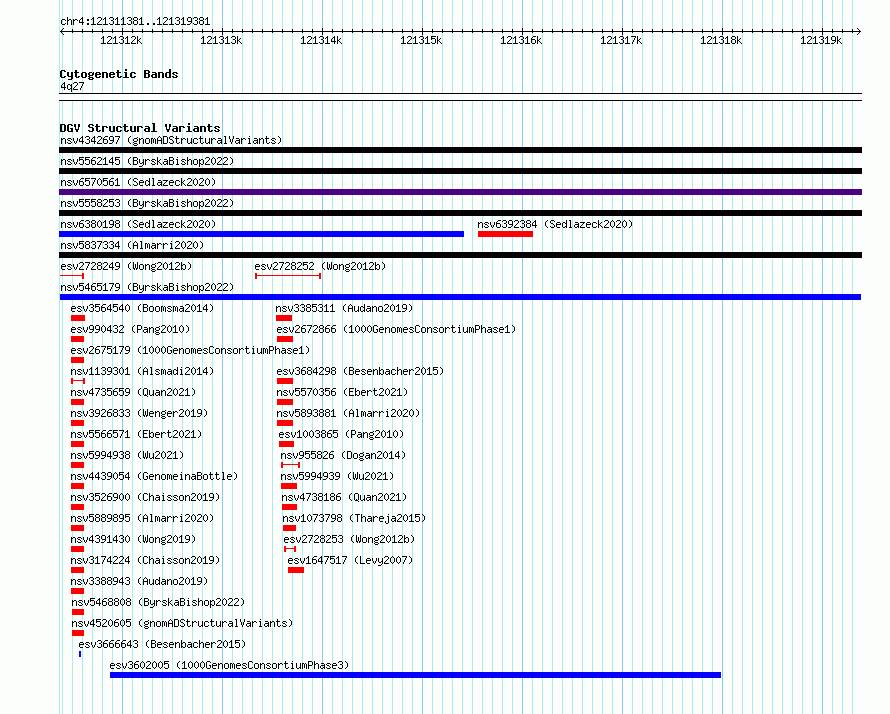The height and width of the screenshot is (714, 890).
Task: Select esv3564540 Boomsma2014 variant
Action: pyautogui.click(x=78, y=318)
